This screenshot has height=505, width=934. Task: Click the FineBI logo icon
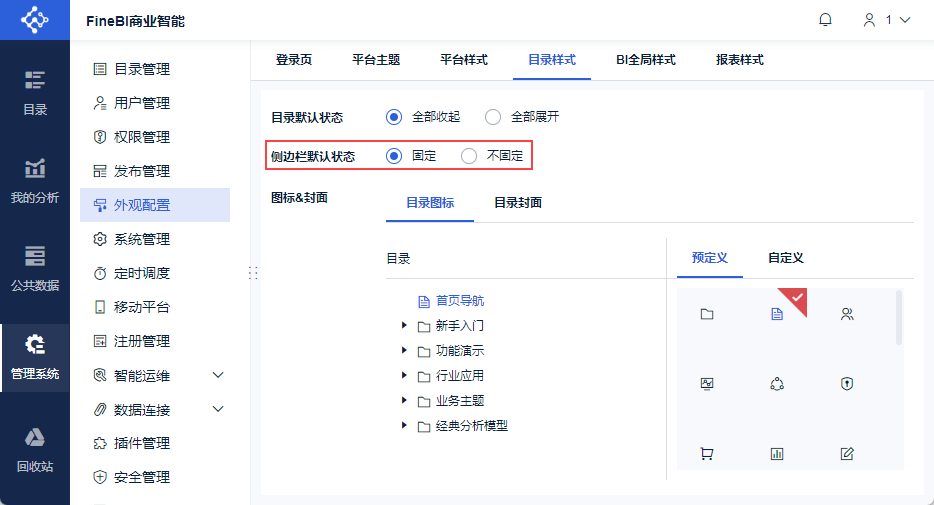[x=35, y=20]
